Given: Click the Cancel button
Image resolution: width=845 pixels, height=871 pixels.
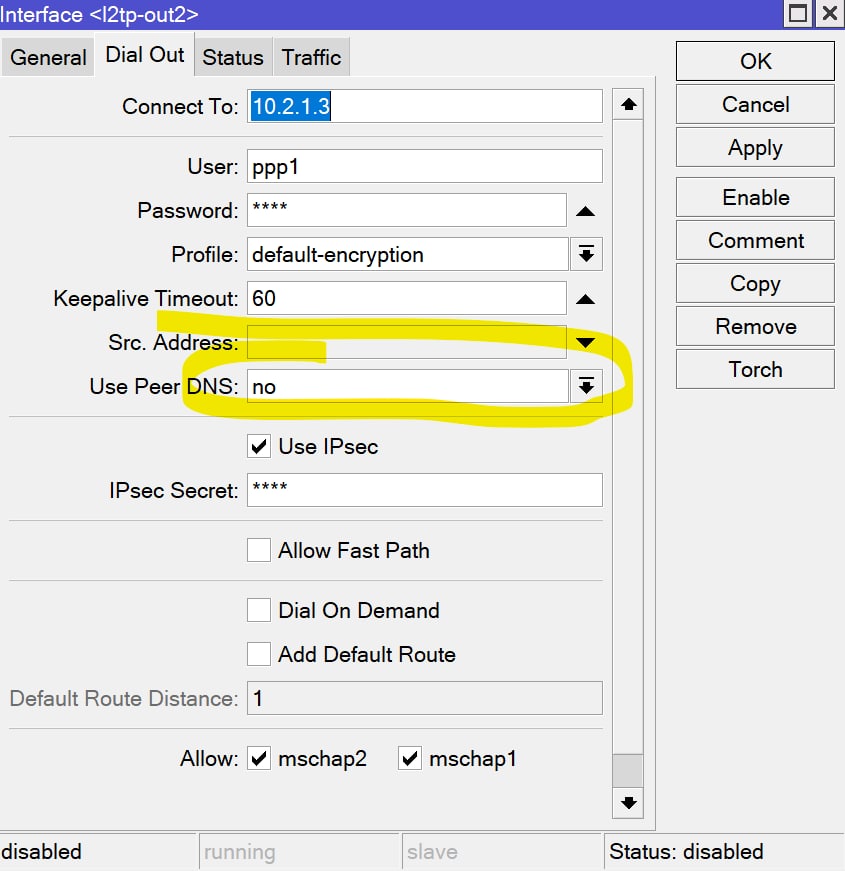Looking at the screenshot, I should pyautogui.click(x=755, y=104).
